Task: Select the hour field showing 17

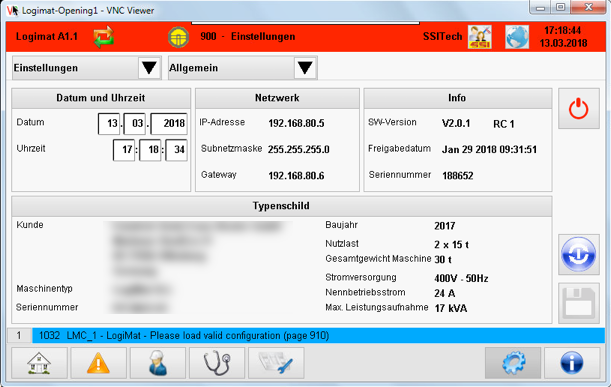Action: pyautogui.click(x=124, y=150)
